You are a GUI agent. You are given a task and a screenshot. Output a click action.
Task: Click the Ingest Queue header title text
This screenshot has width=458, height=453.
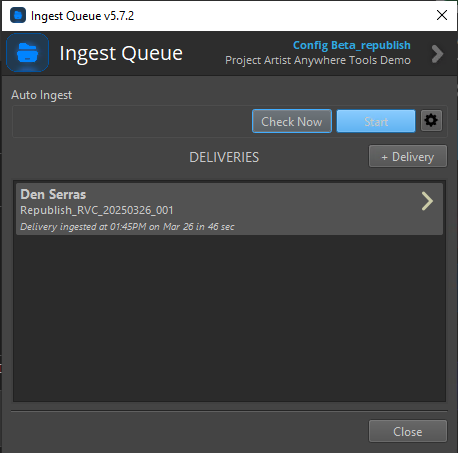click(121, 53)
